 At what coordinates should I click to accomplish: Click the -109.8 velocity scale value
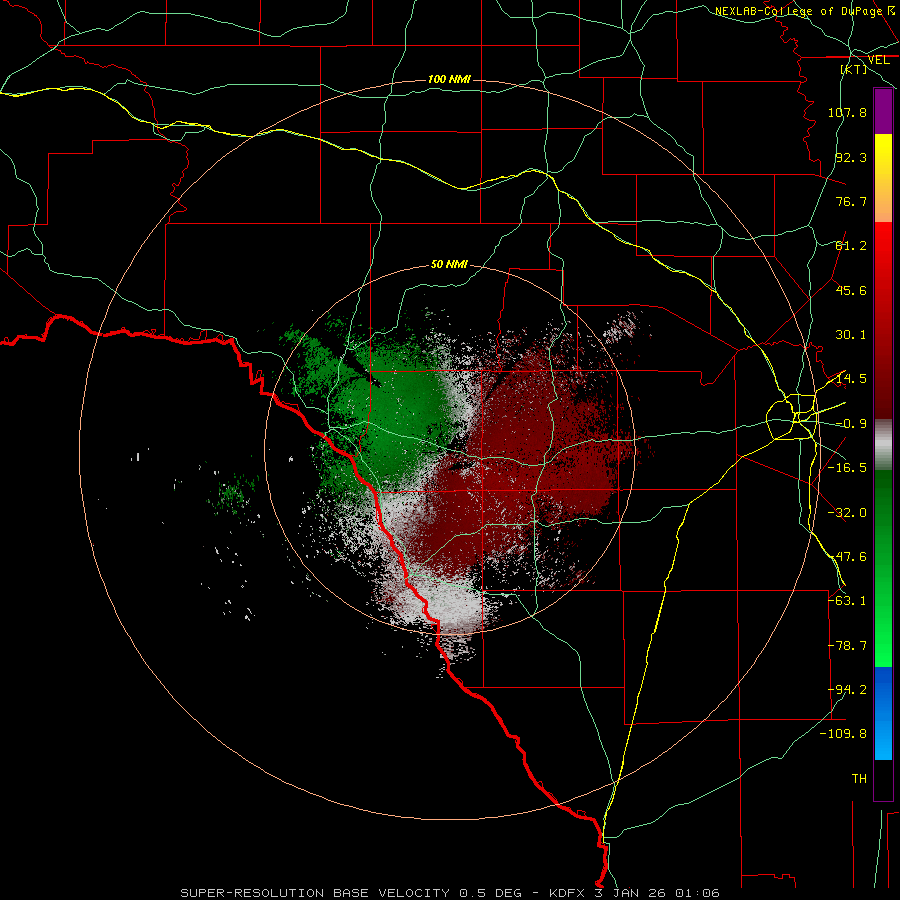point(844,734)
